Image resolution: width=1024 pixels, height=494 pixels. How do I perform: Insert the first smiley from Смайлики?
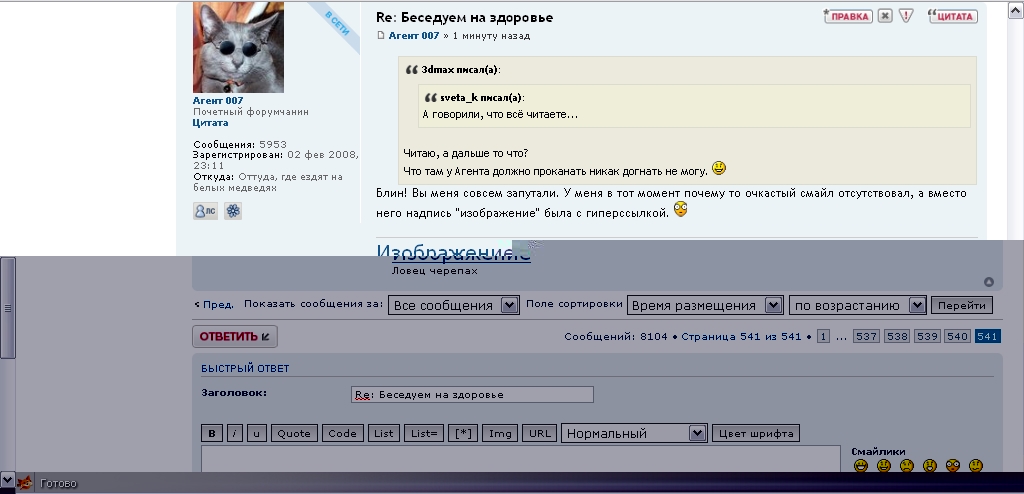click(x=861, y=466)
